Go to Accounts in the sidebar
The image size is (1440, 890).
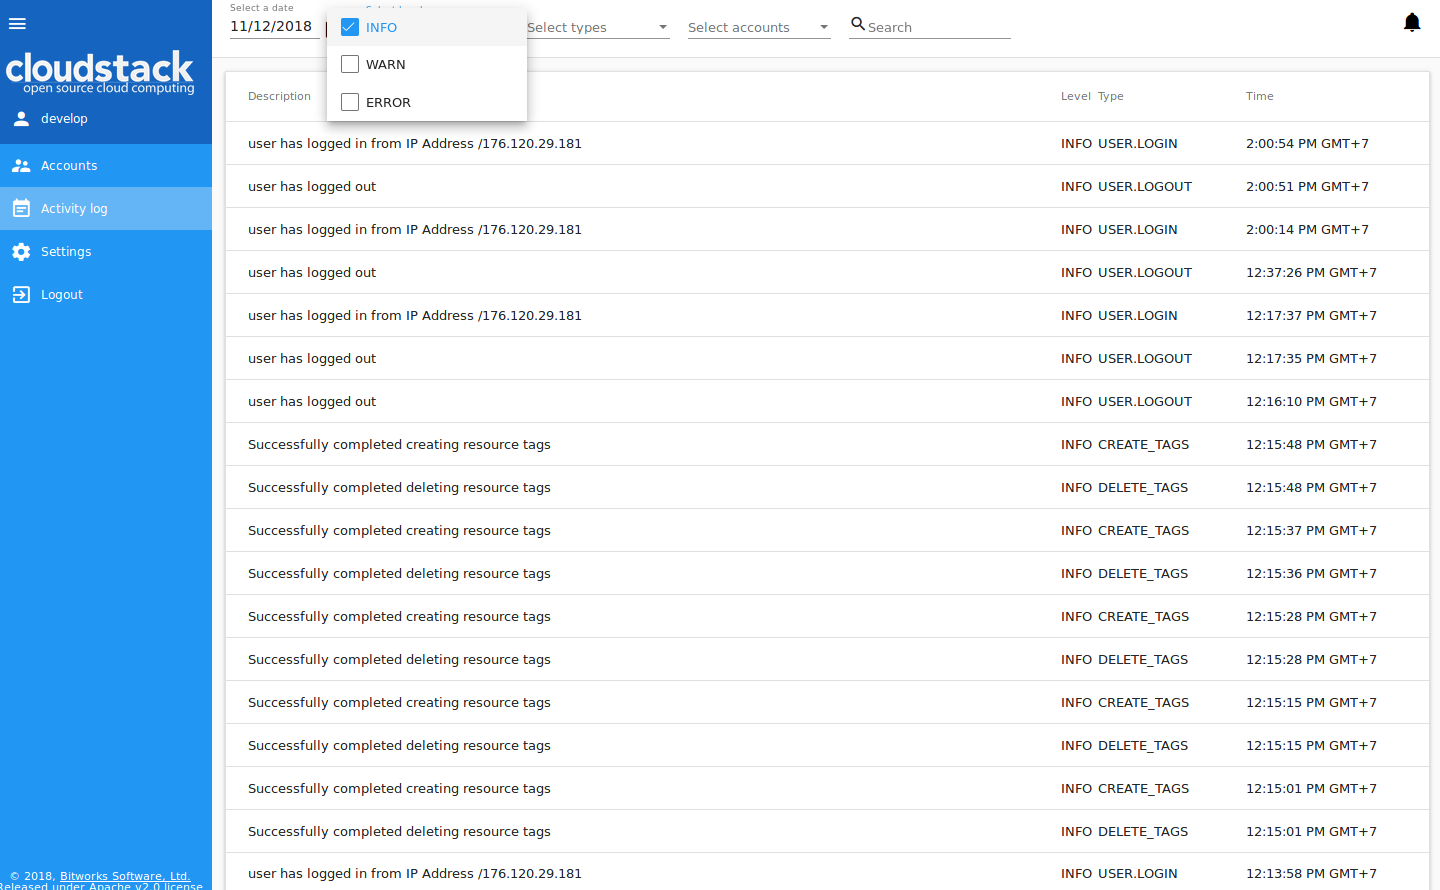pos(69,166)
